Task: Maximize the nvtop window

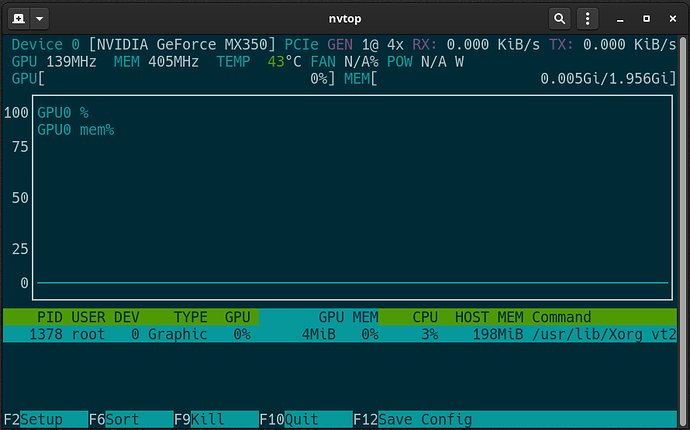Action: click(646, 18)
